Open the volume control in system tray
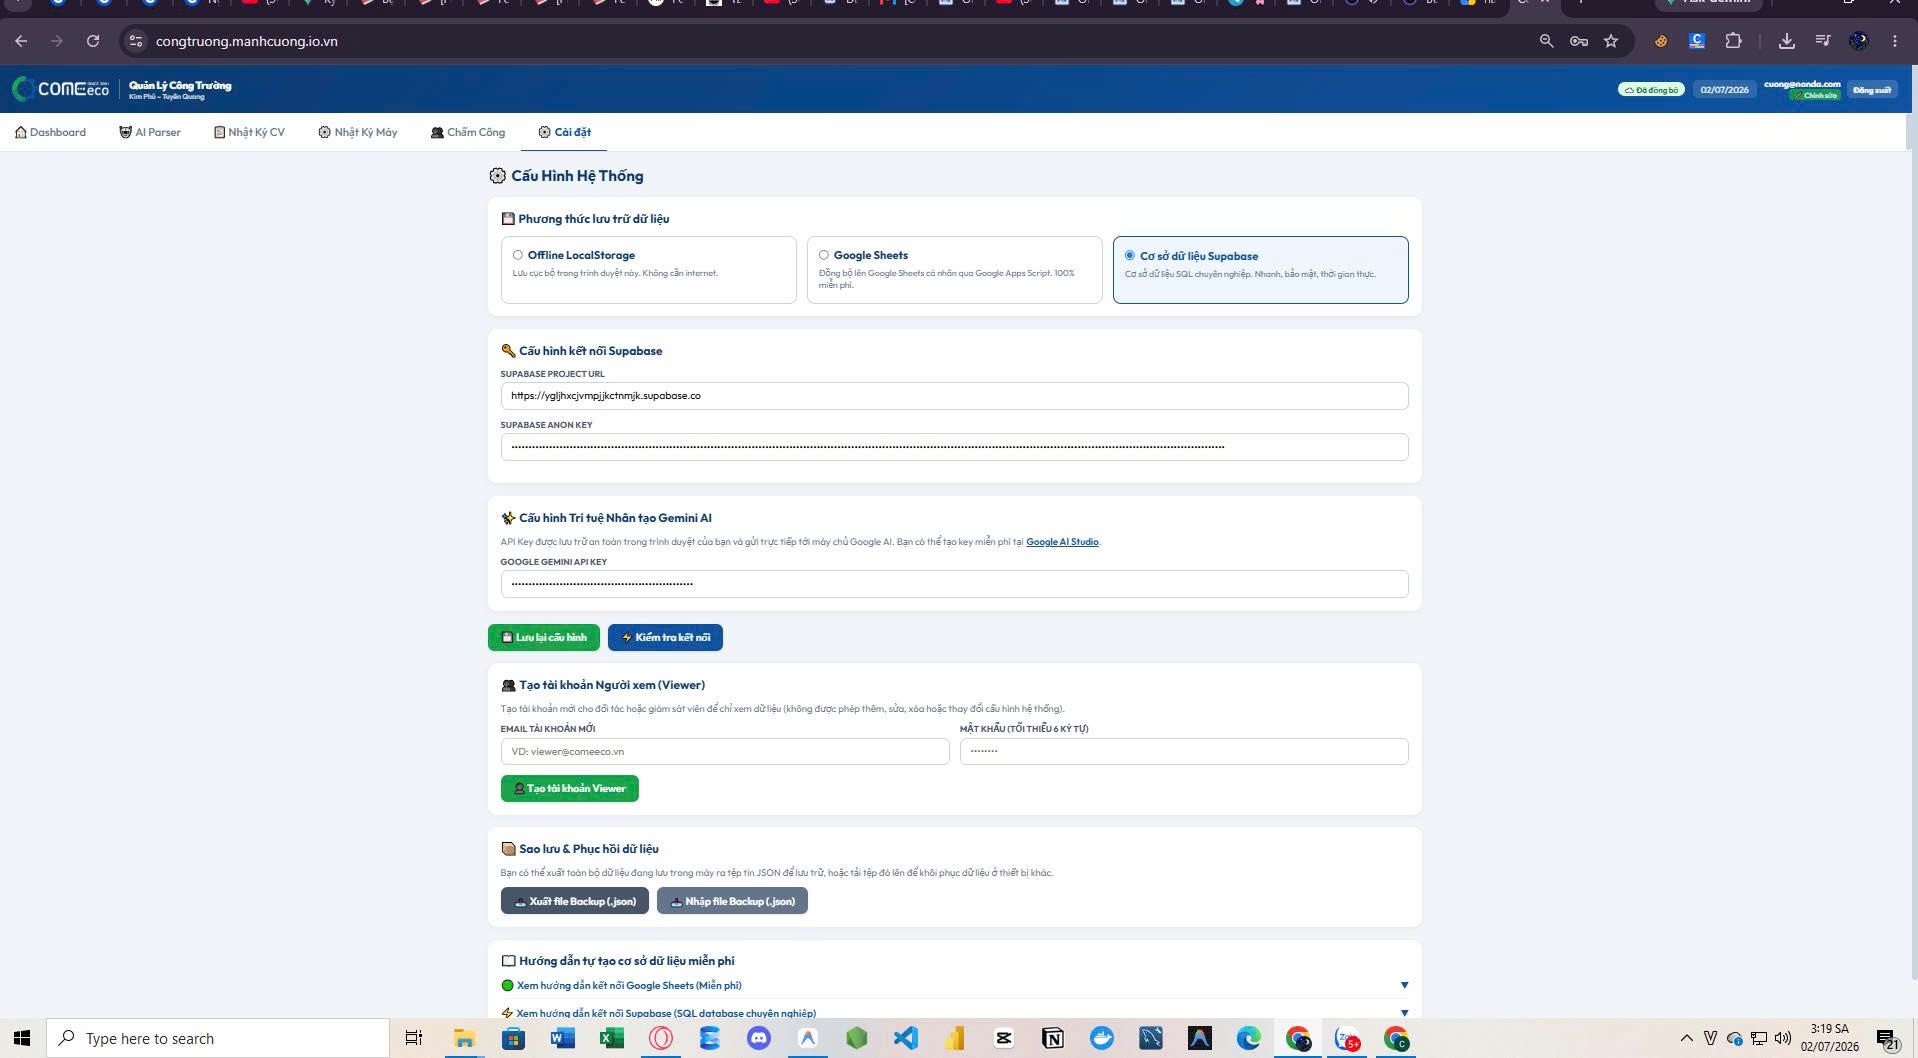The height and width of the screenshot is (1058, 1918). pos(1782,1038)
